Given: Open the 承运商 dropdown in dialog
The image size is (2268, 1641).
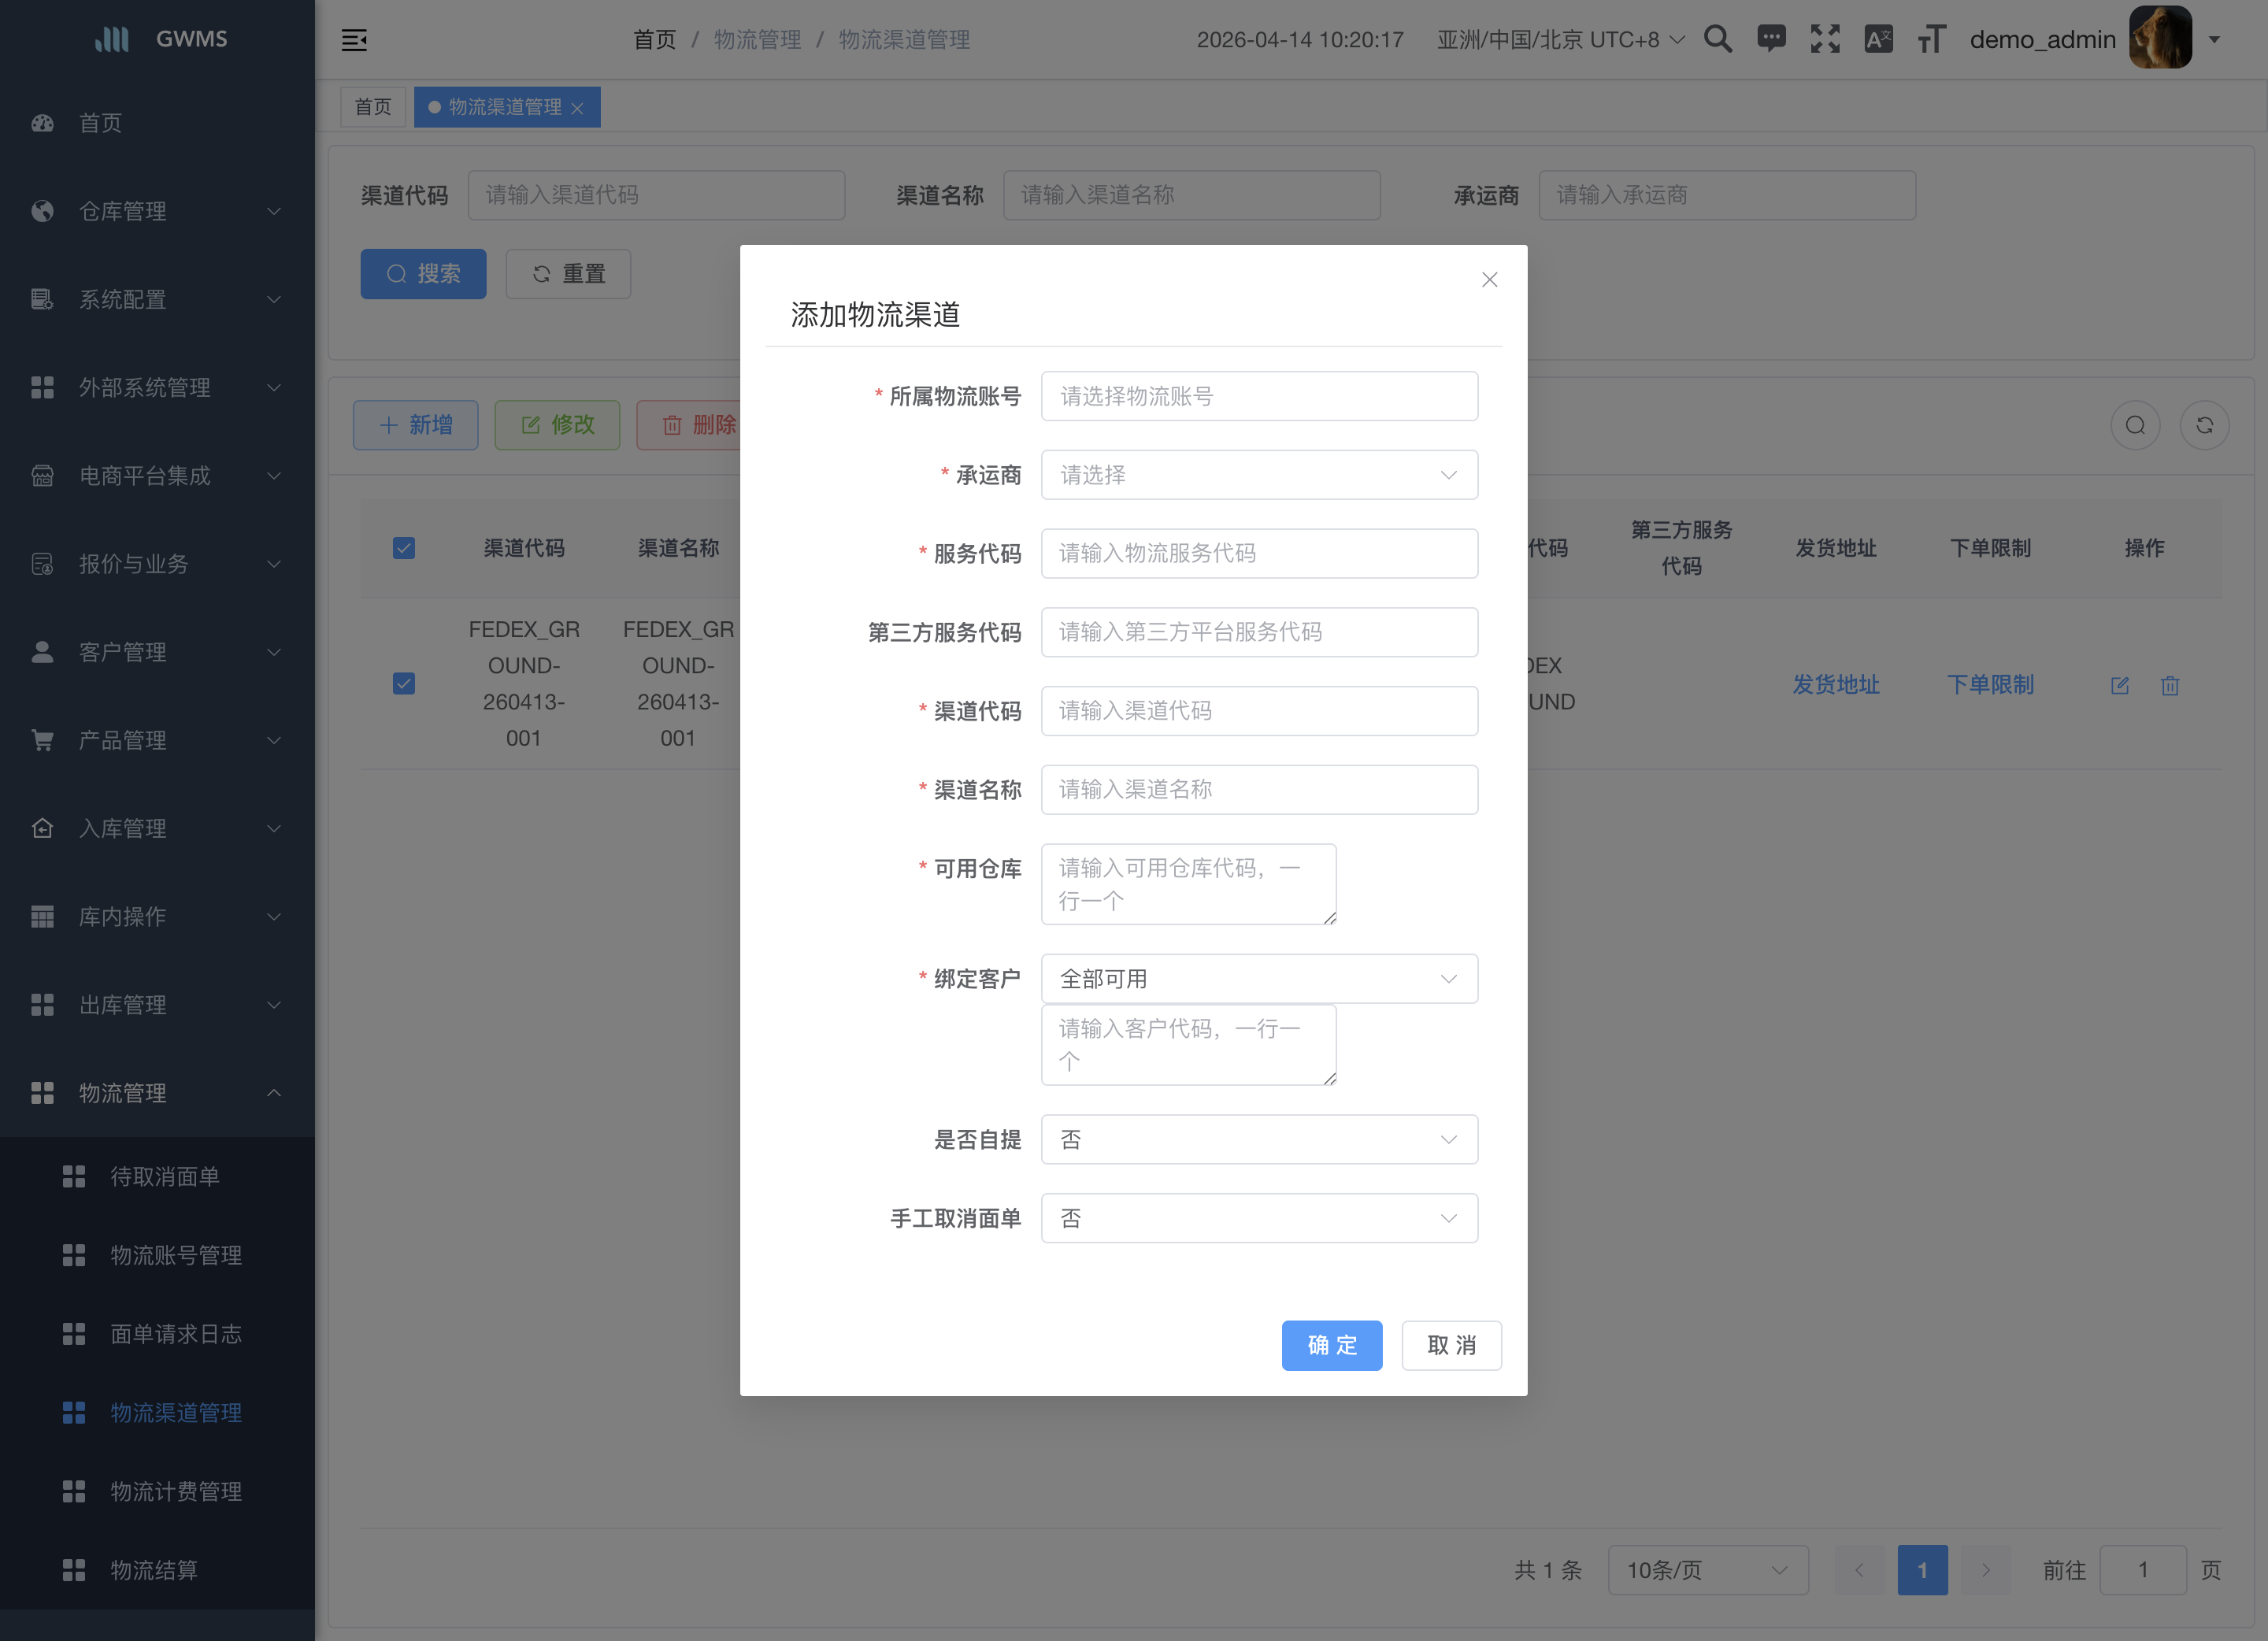Looking at the screenshot, I should 1259,475.
